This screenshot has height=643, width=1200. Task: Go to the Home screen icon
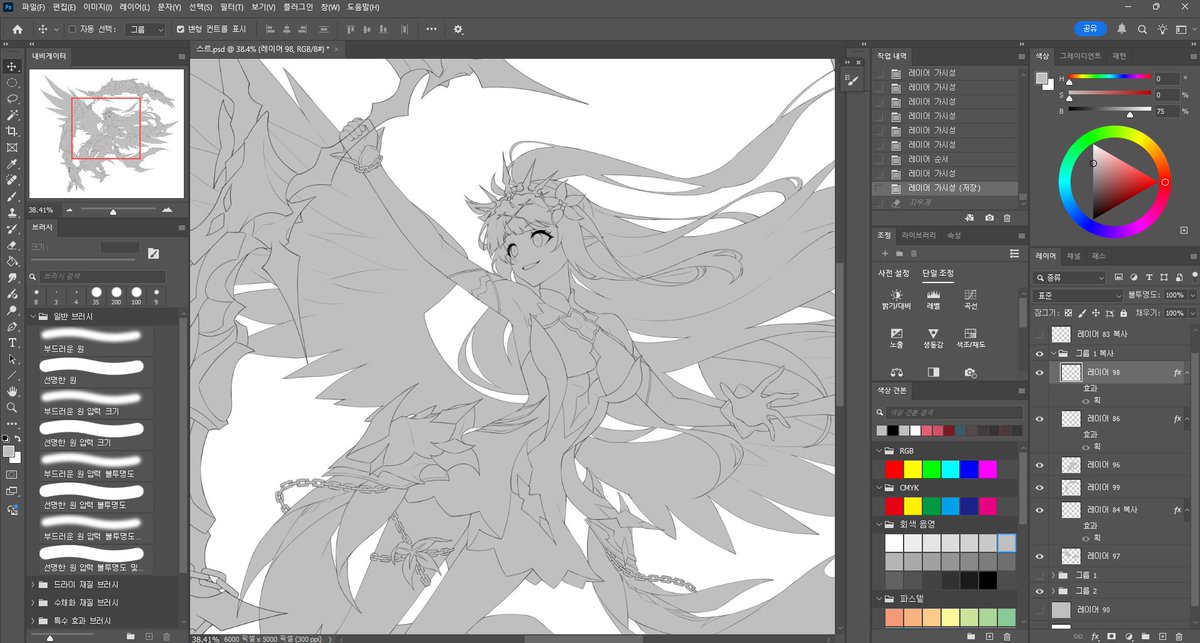pos(16,29)
